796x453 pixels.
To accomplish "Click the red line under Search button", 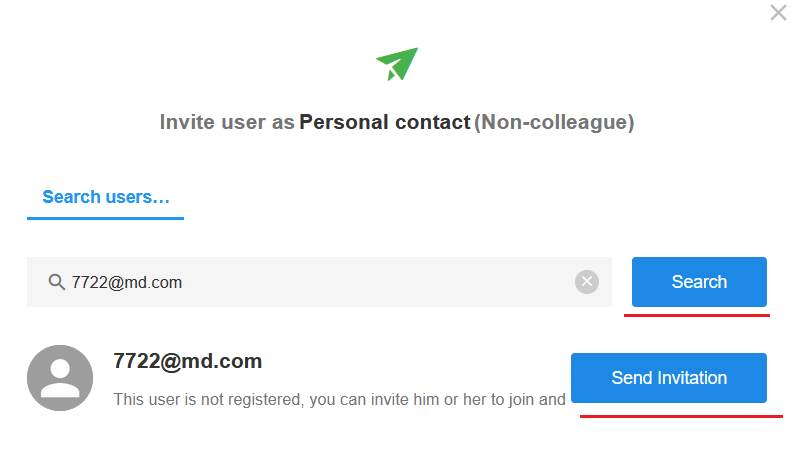I will pyautogui.click(x=697, y=315).
